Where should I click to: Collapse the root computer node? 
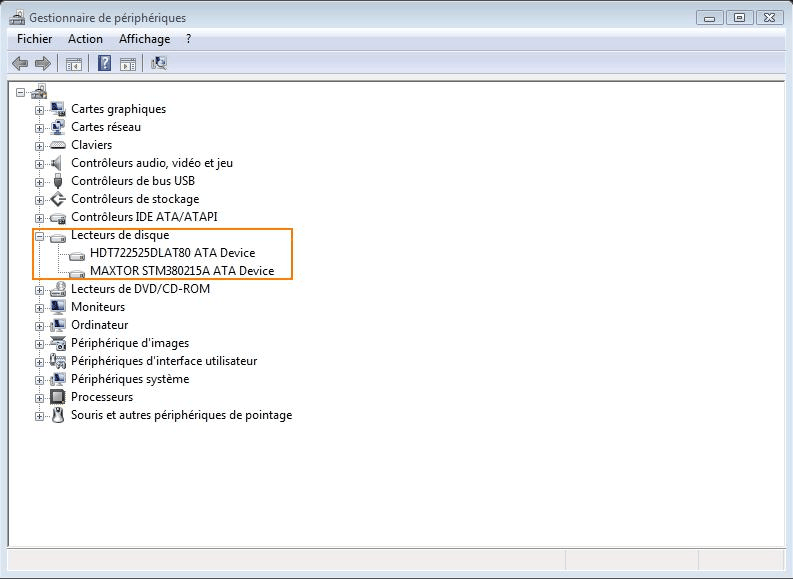point(20,92)
